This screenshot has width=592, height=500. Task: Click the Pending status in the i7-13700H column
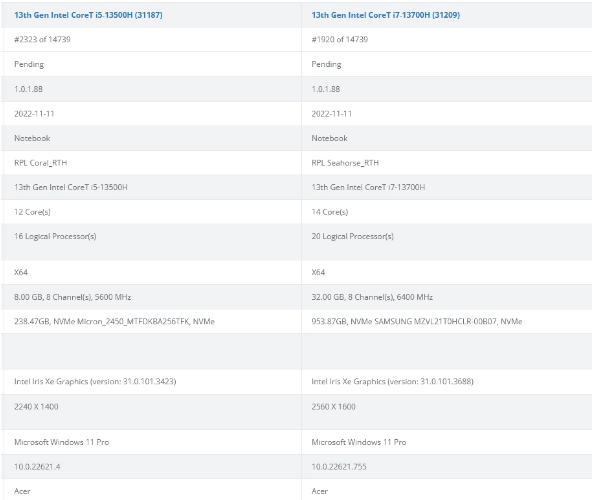pos(326,64)
